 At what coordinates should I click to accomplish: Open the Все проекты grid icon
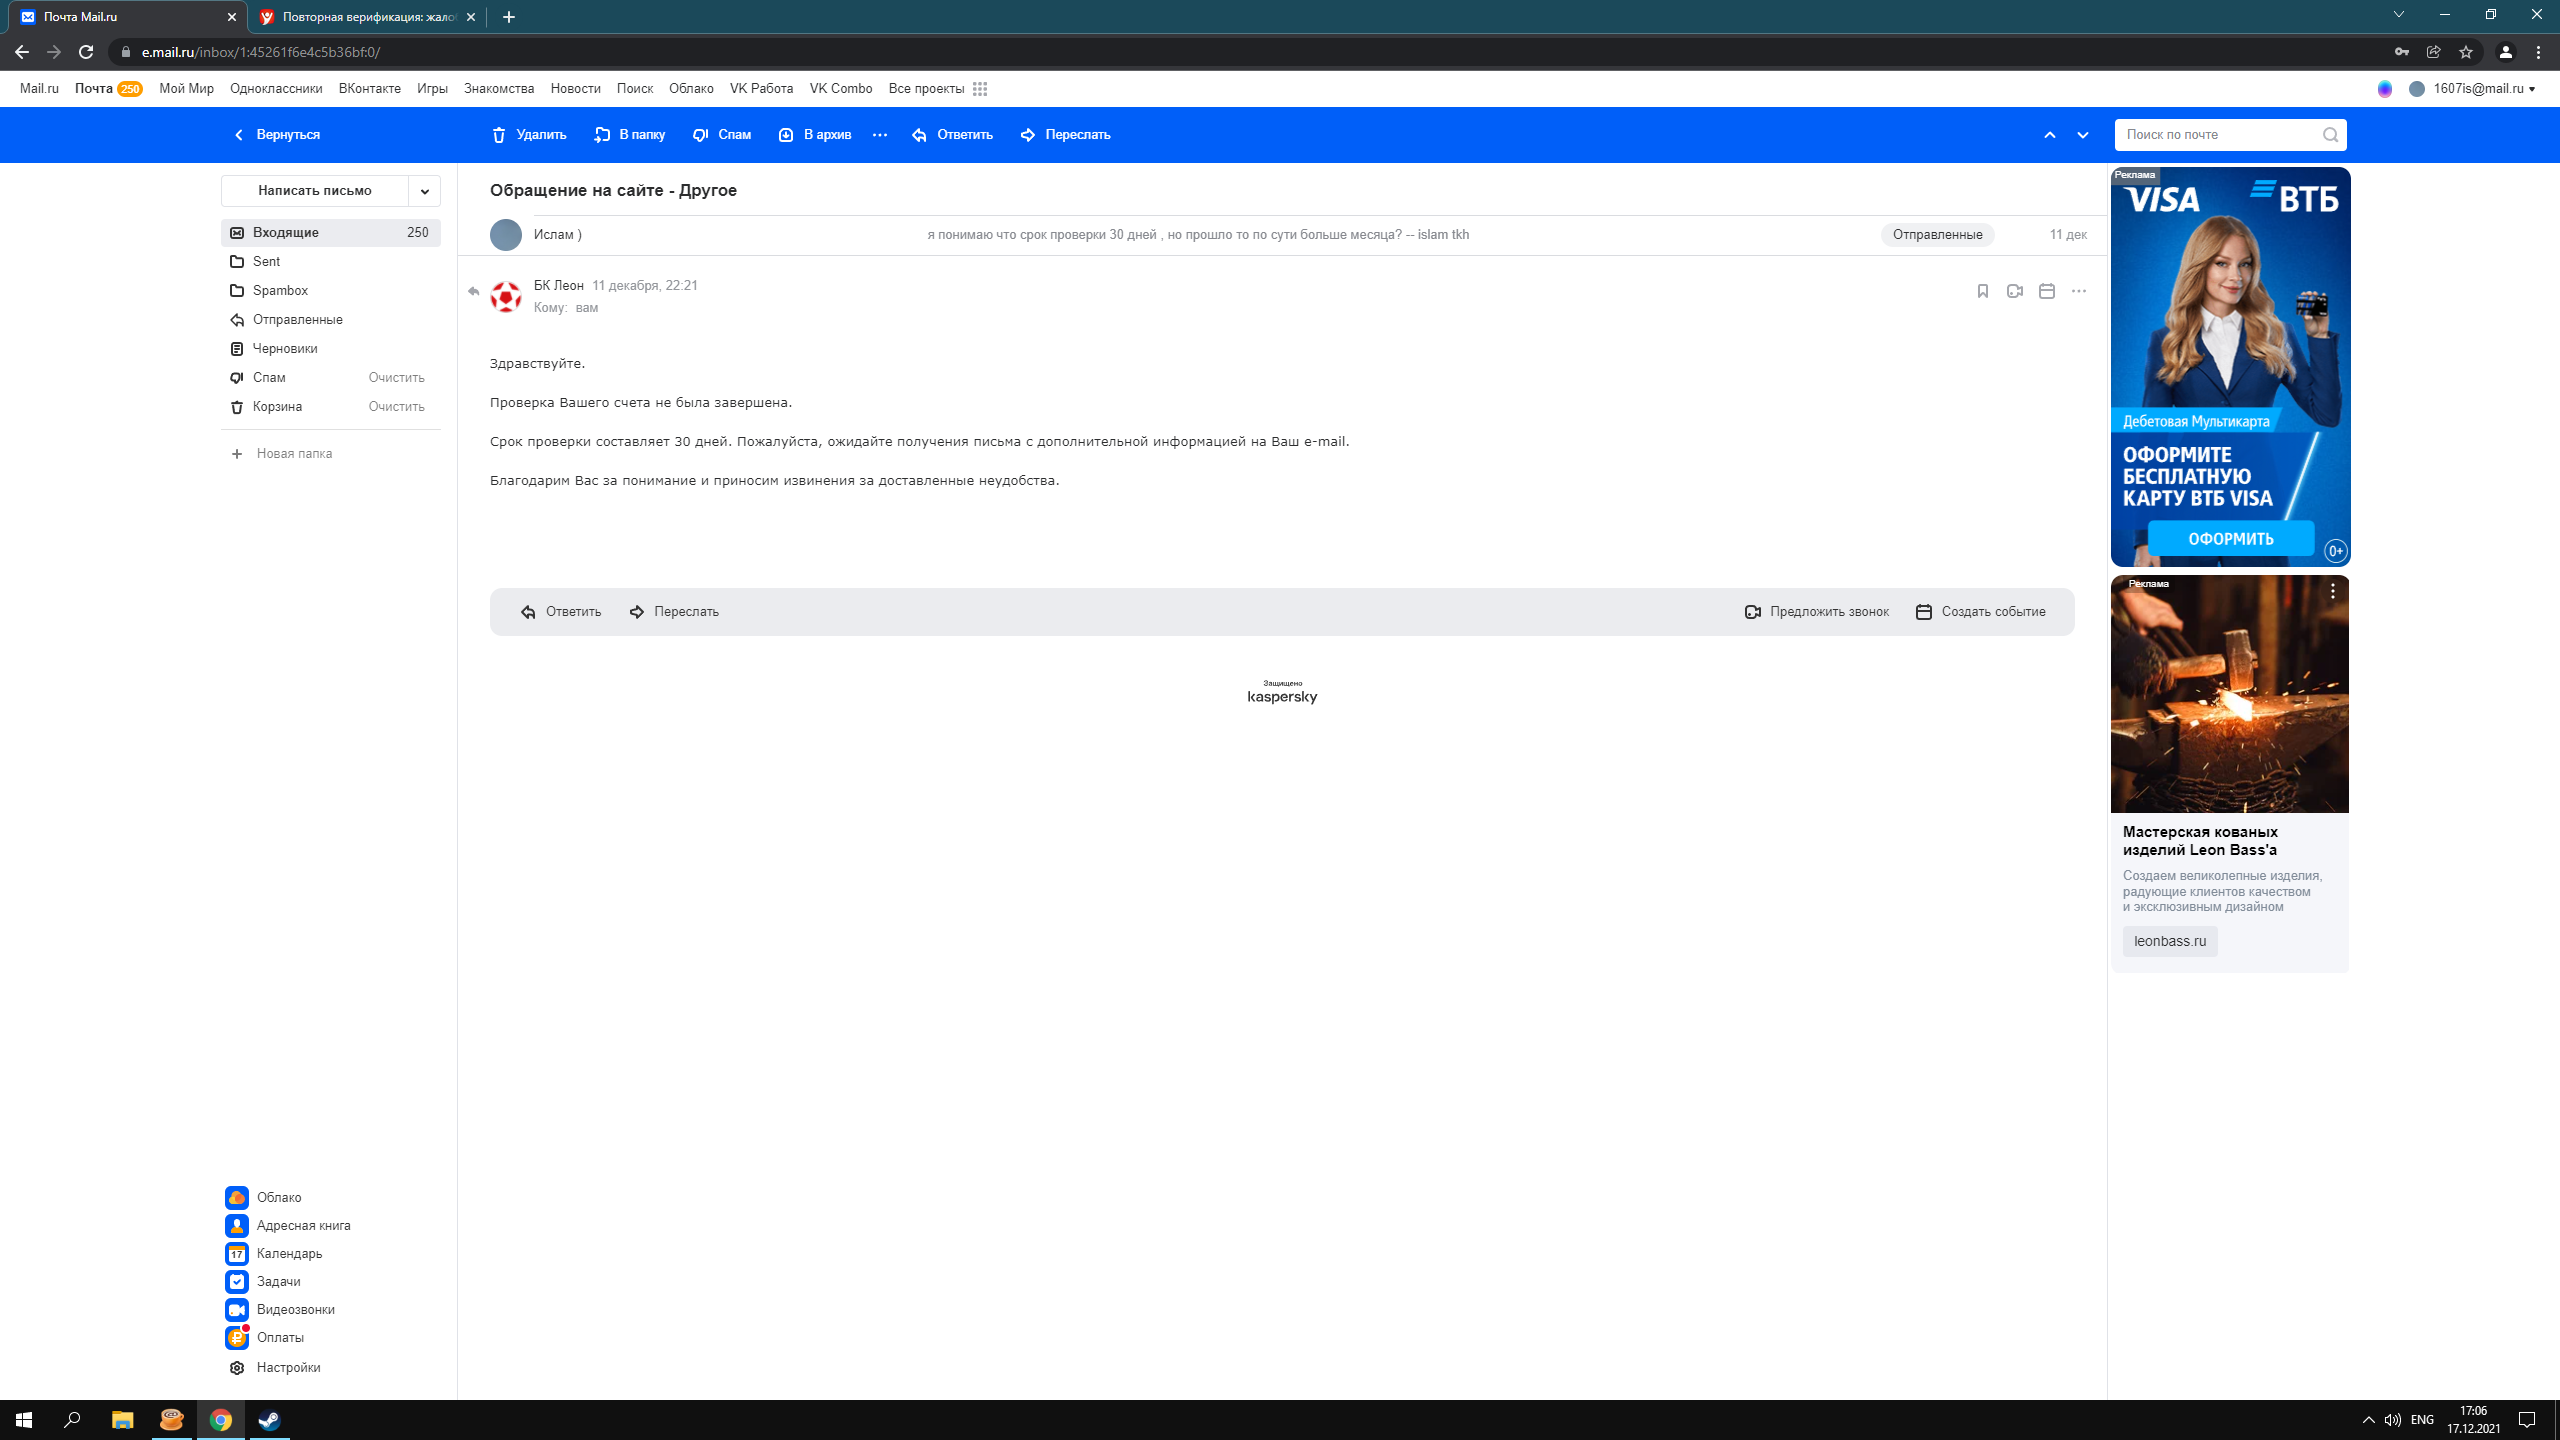point(980,89)
